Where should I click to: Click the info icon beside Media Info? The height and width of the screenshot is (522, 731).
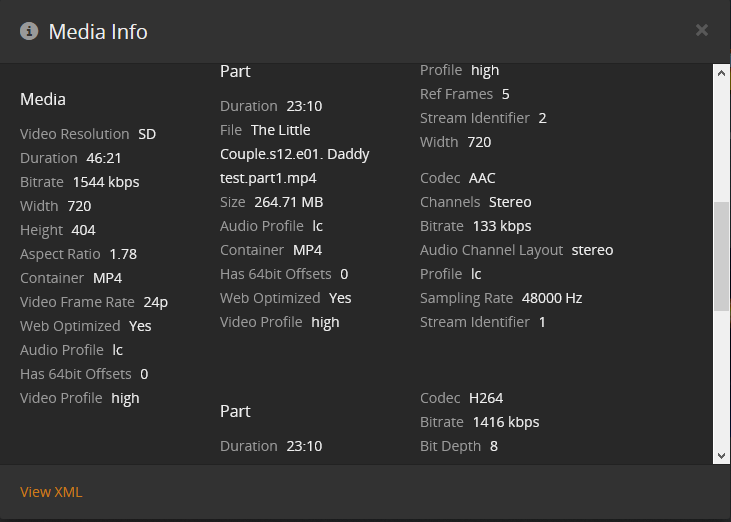click(x=29, y=31)
